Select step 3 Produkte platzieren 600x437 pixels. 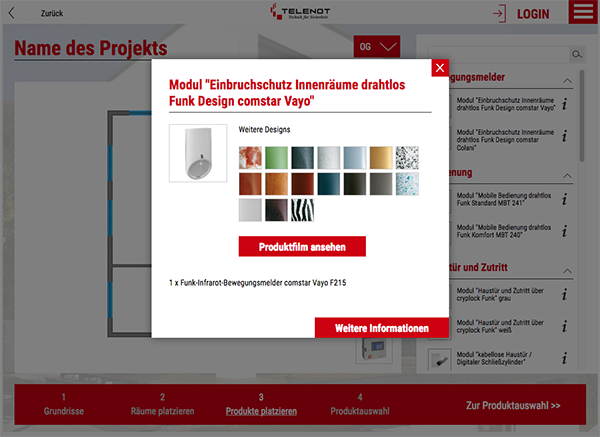261,404
